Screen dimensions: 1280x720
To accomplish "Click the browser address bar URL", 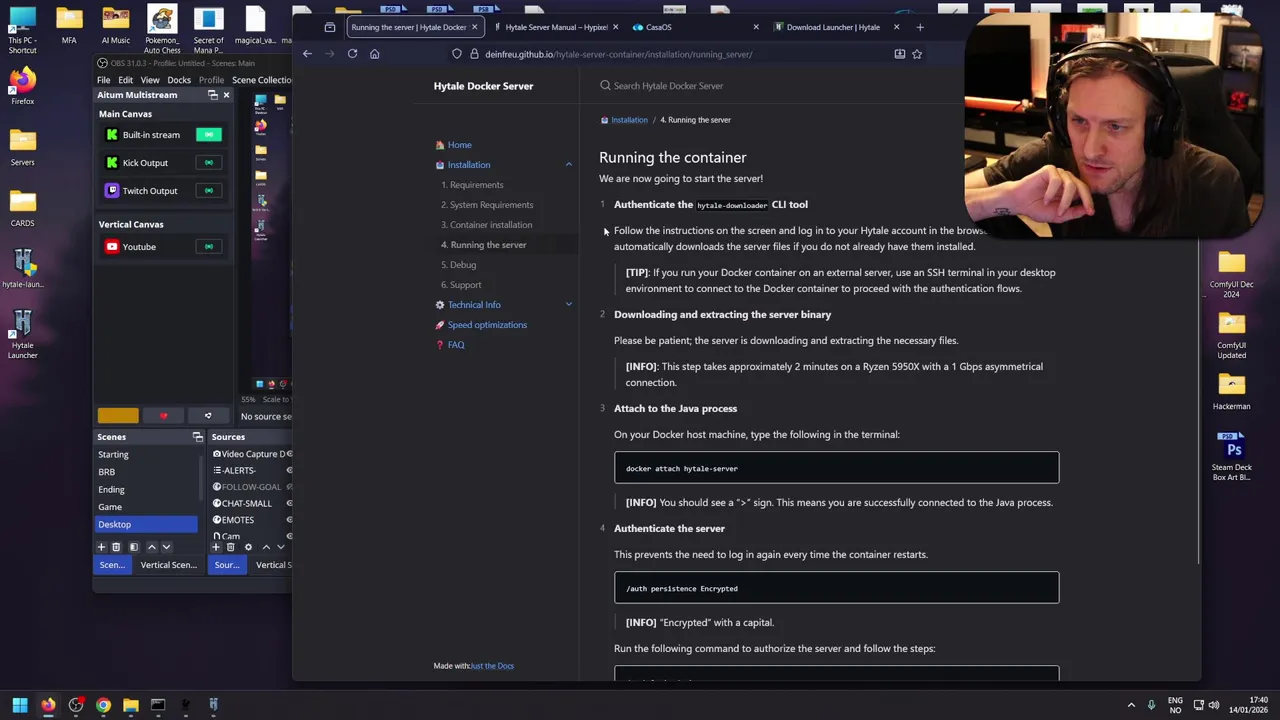I will click(x=619, y=54).
